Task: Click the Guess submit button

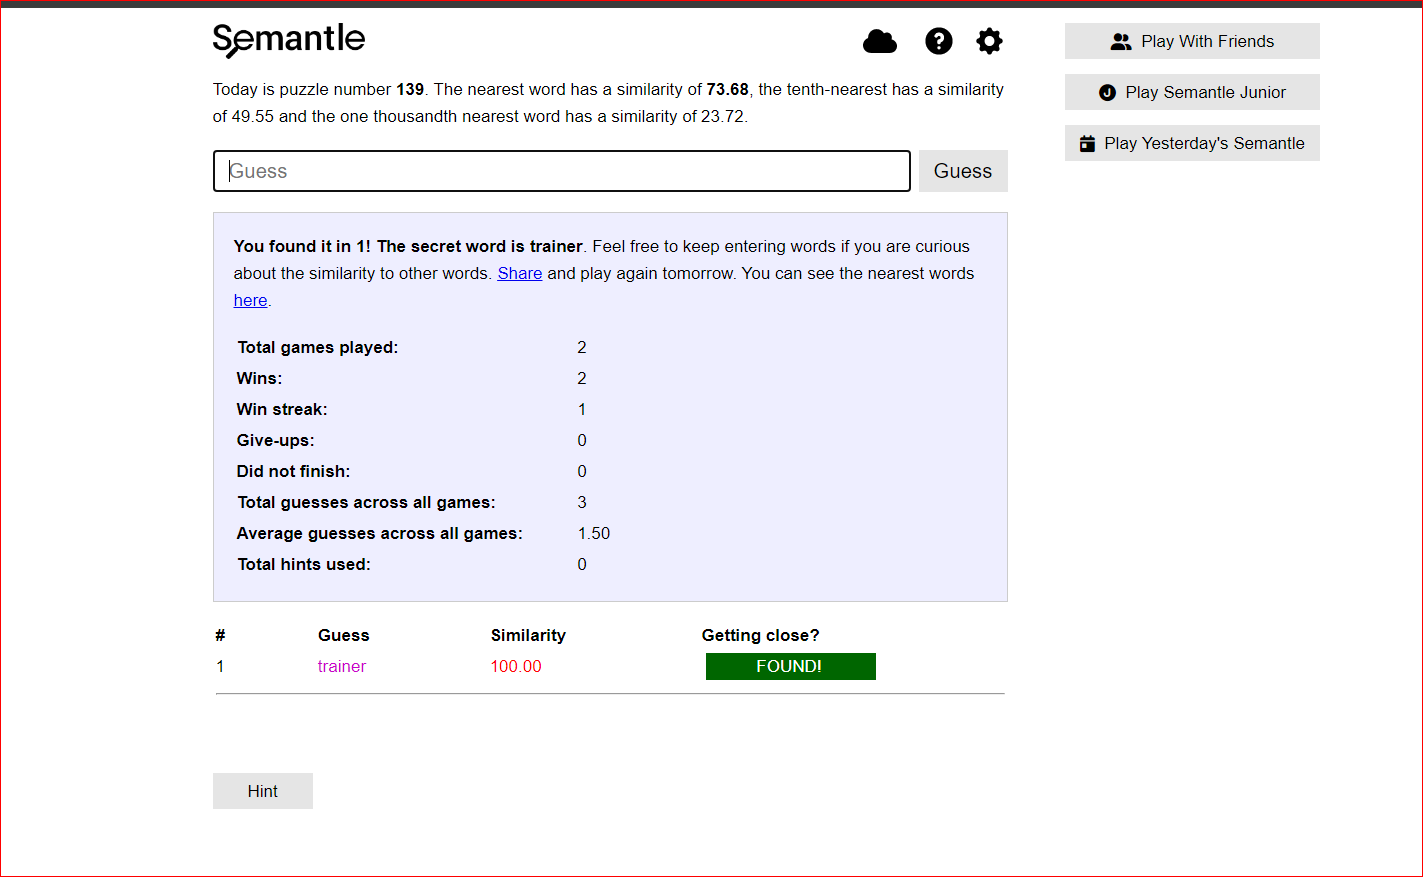Action: (x=962, y=171)
